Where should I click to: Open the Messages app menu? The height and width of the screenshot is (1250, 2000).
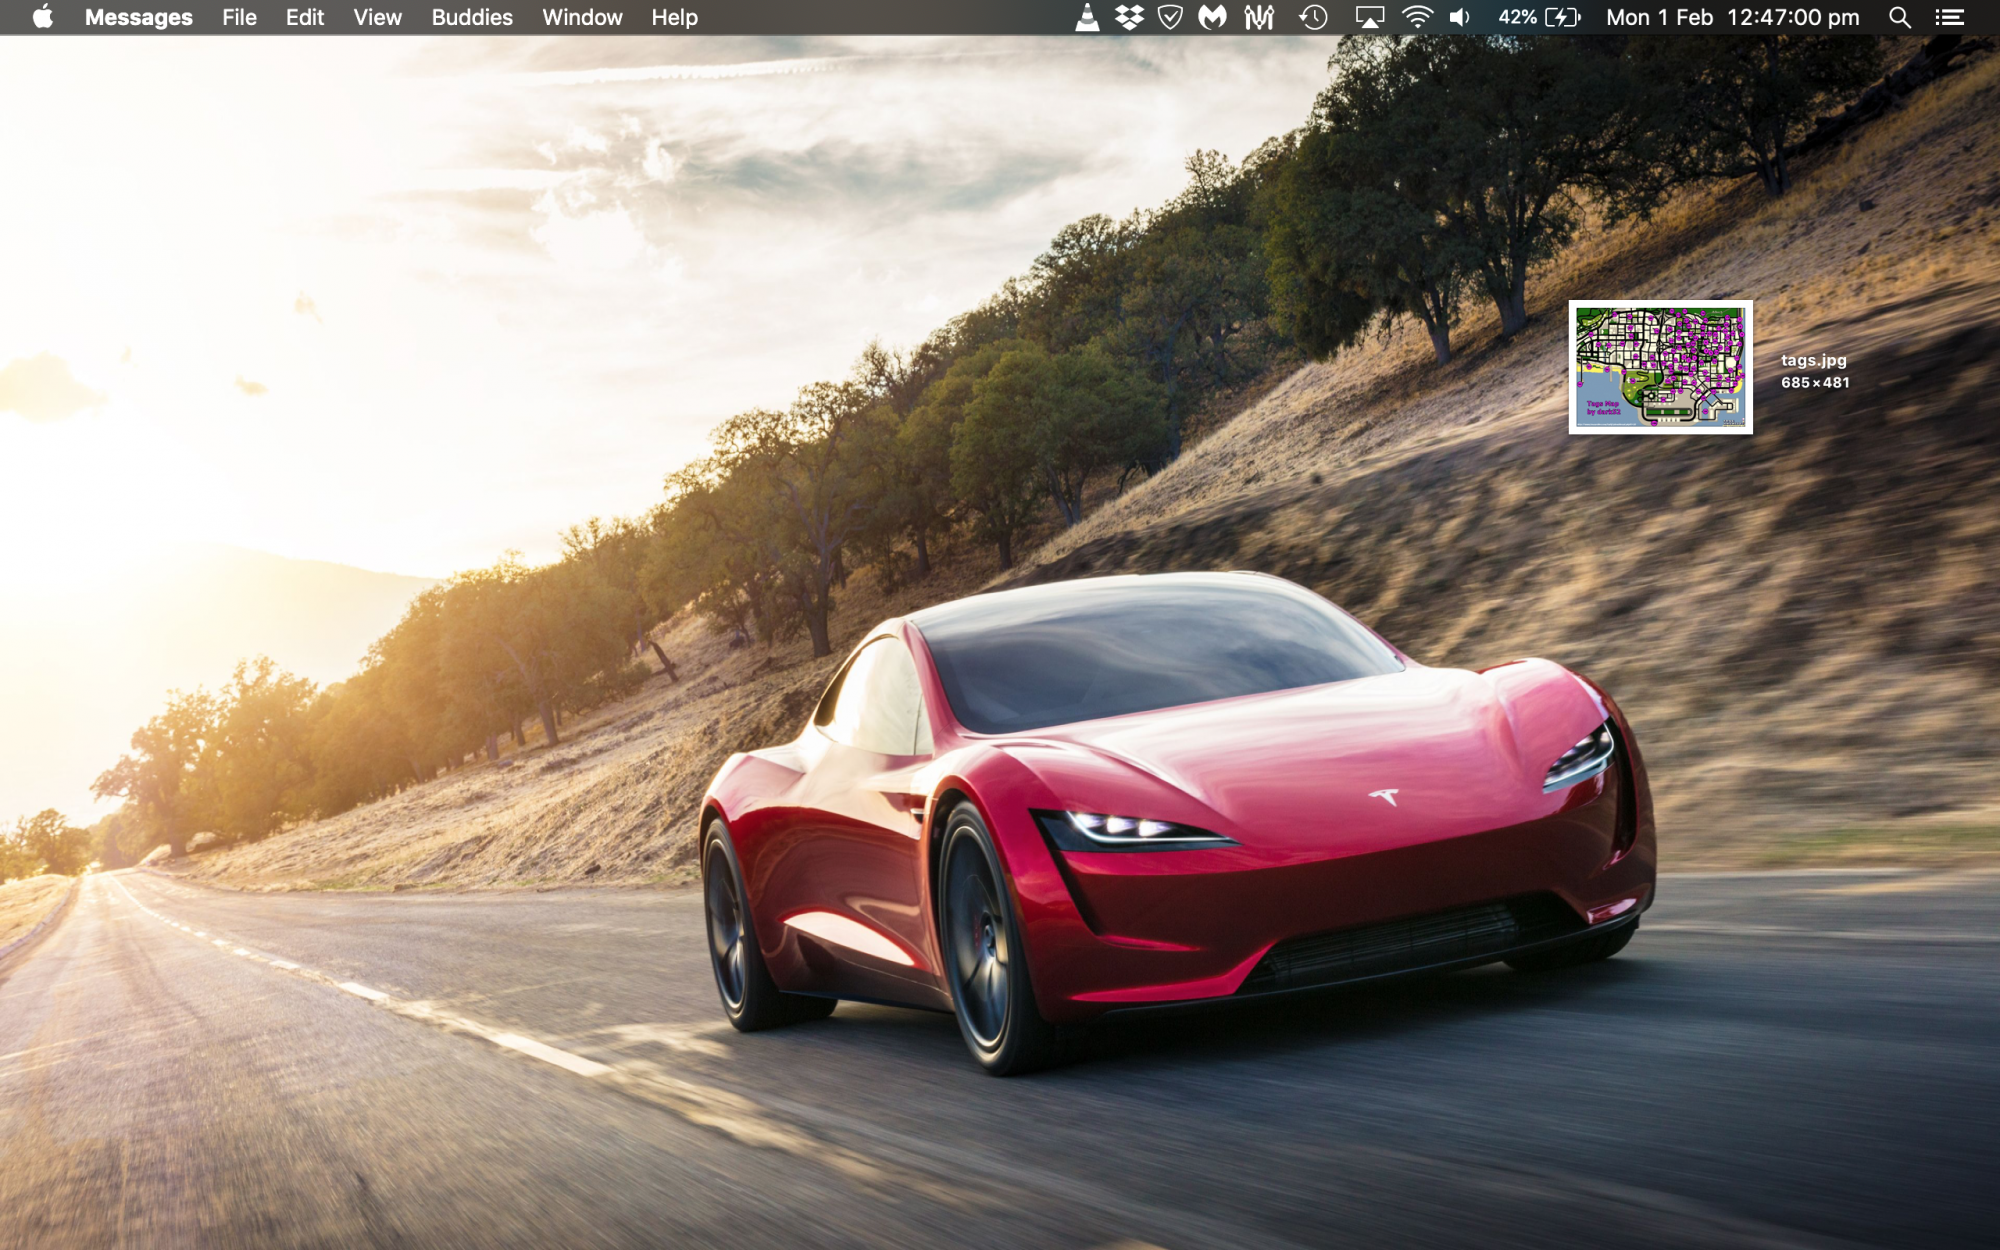click(x=138, y=17)
